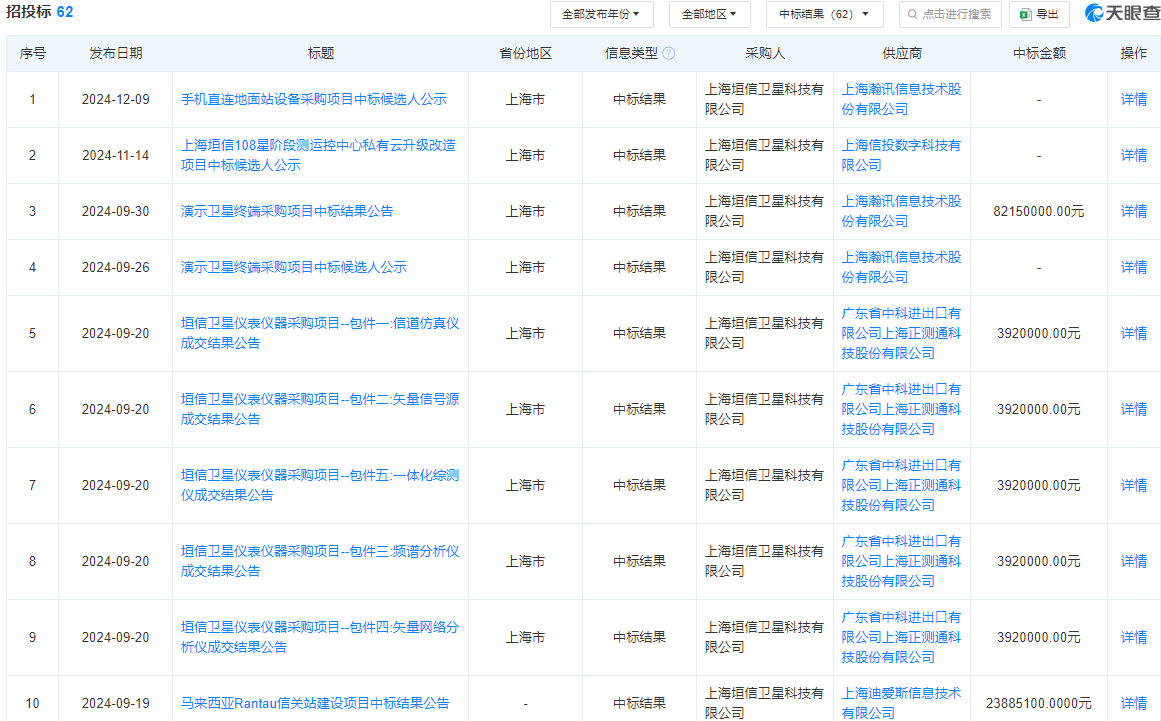
Task: Open 演示卫星终端采购项目中标候选人公示 link
Action: coord(294,267)
